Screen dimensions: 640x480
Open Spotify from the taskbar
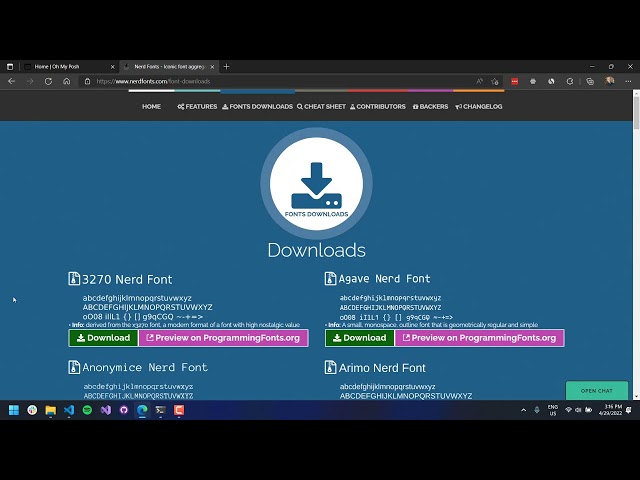87,410
